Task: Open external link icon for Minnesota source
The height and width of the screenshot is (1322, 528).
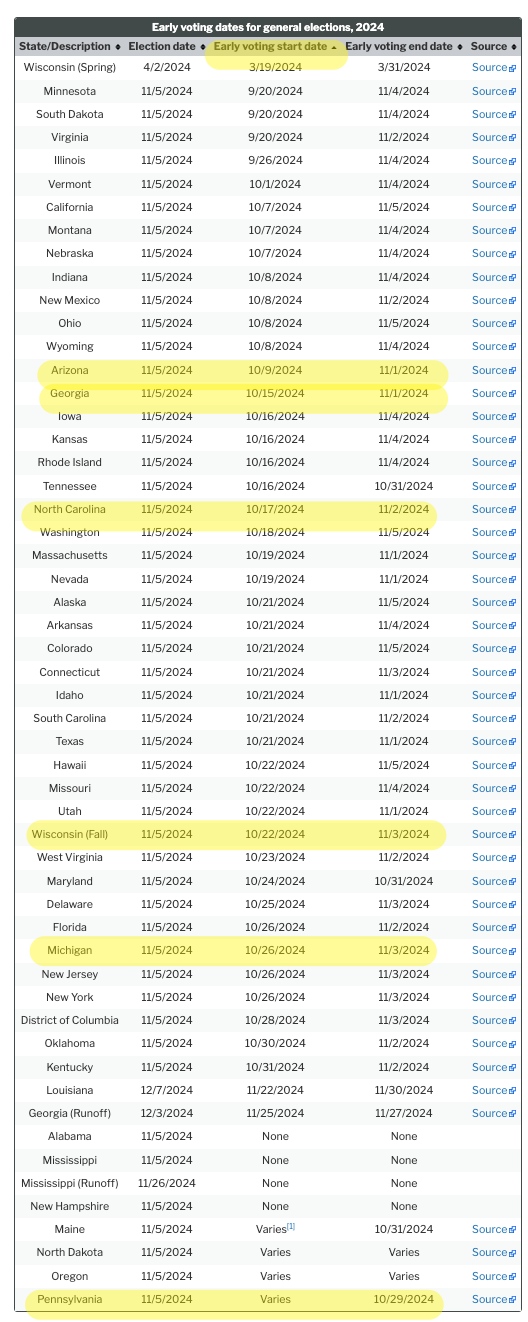Action: coord(513,92)
